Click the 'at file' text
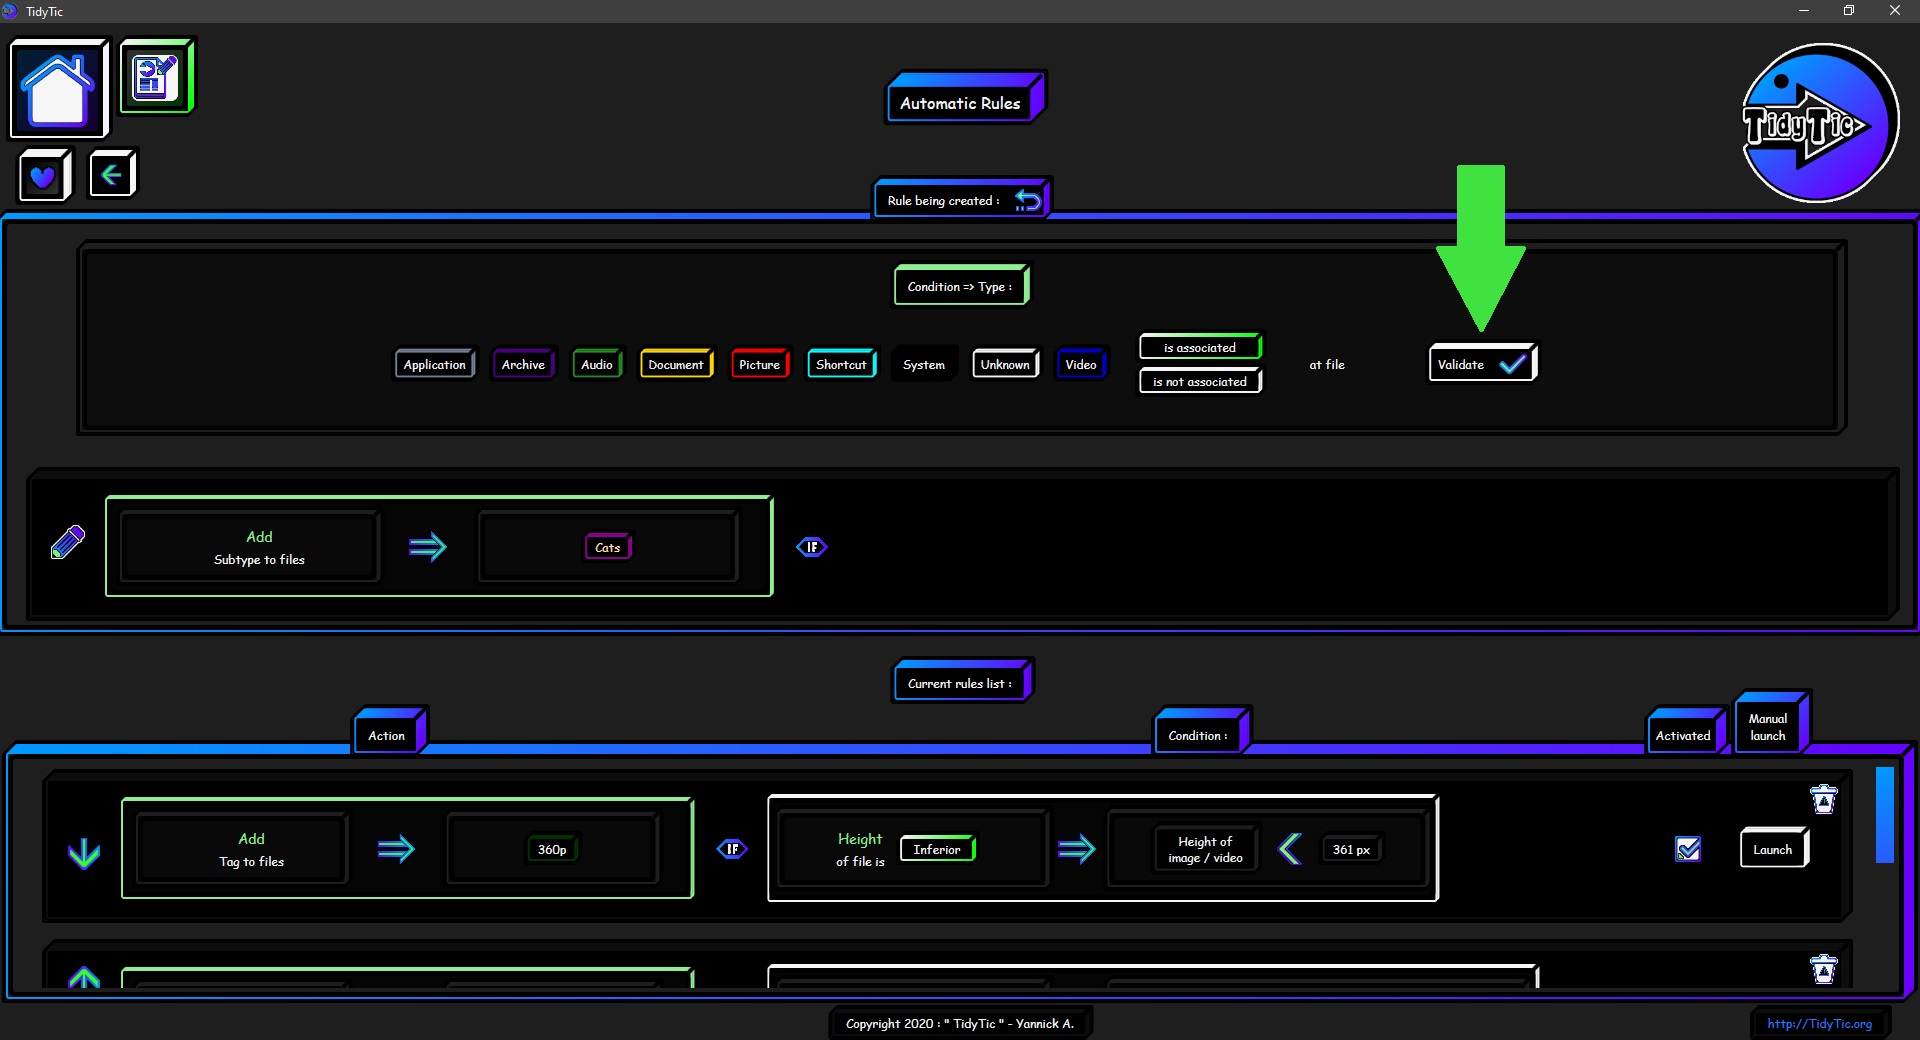This screenshot has width=1920, height=1040. (1327, 365)
